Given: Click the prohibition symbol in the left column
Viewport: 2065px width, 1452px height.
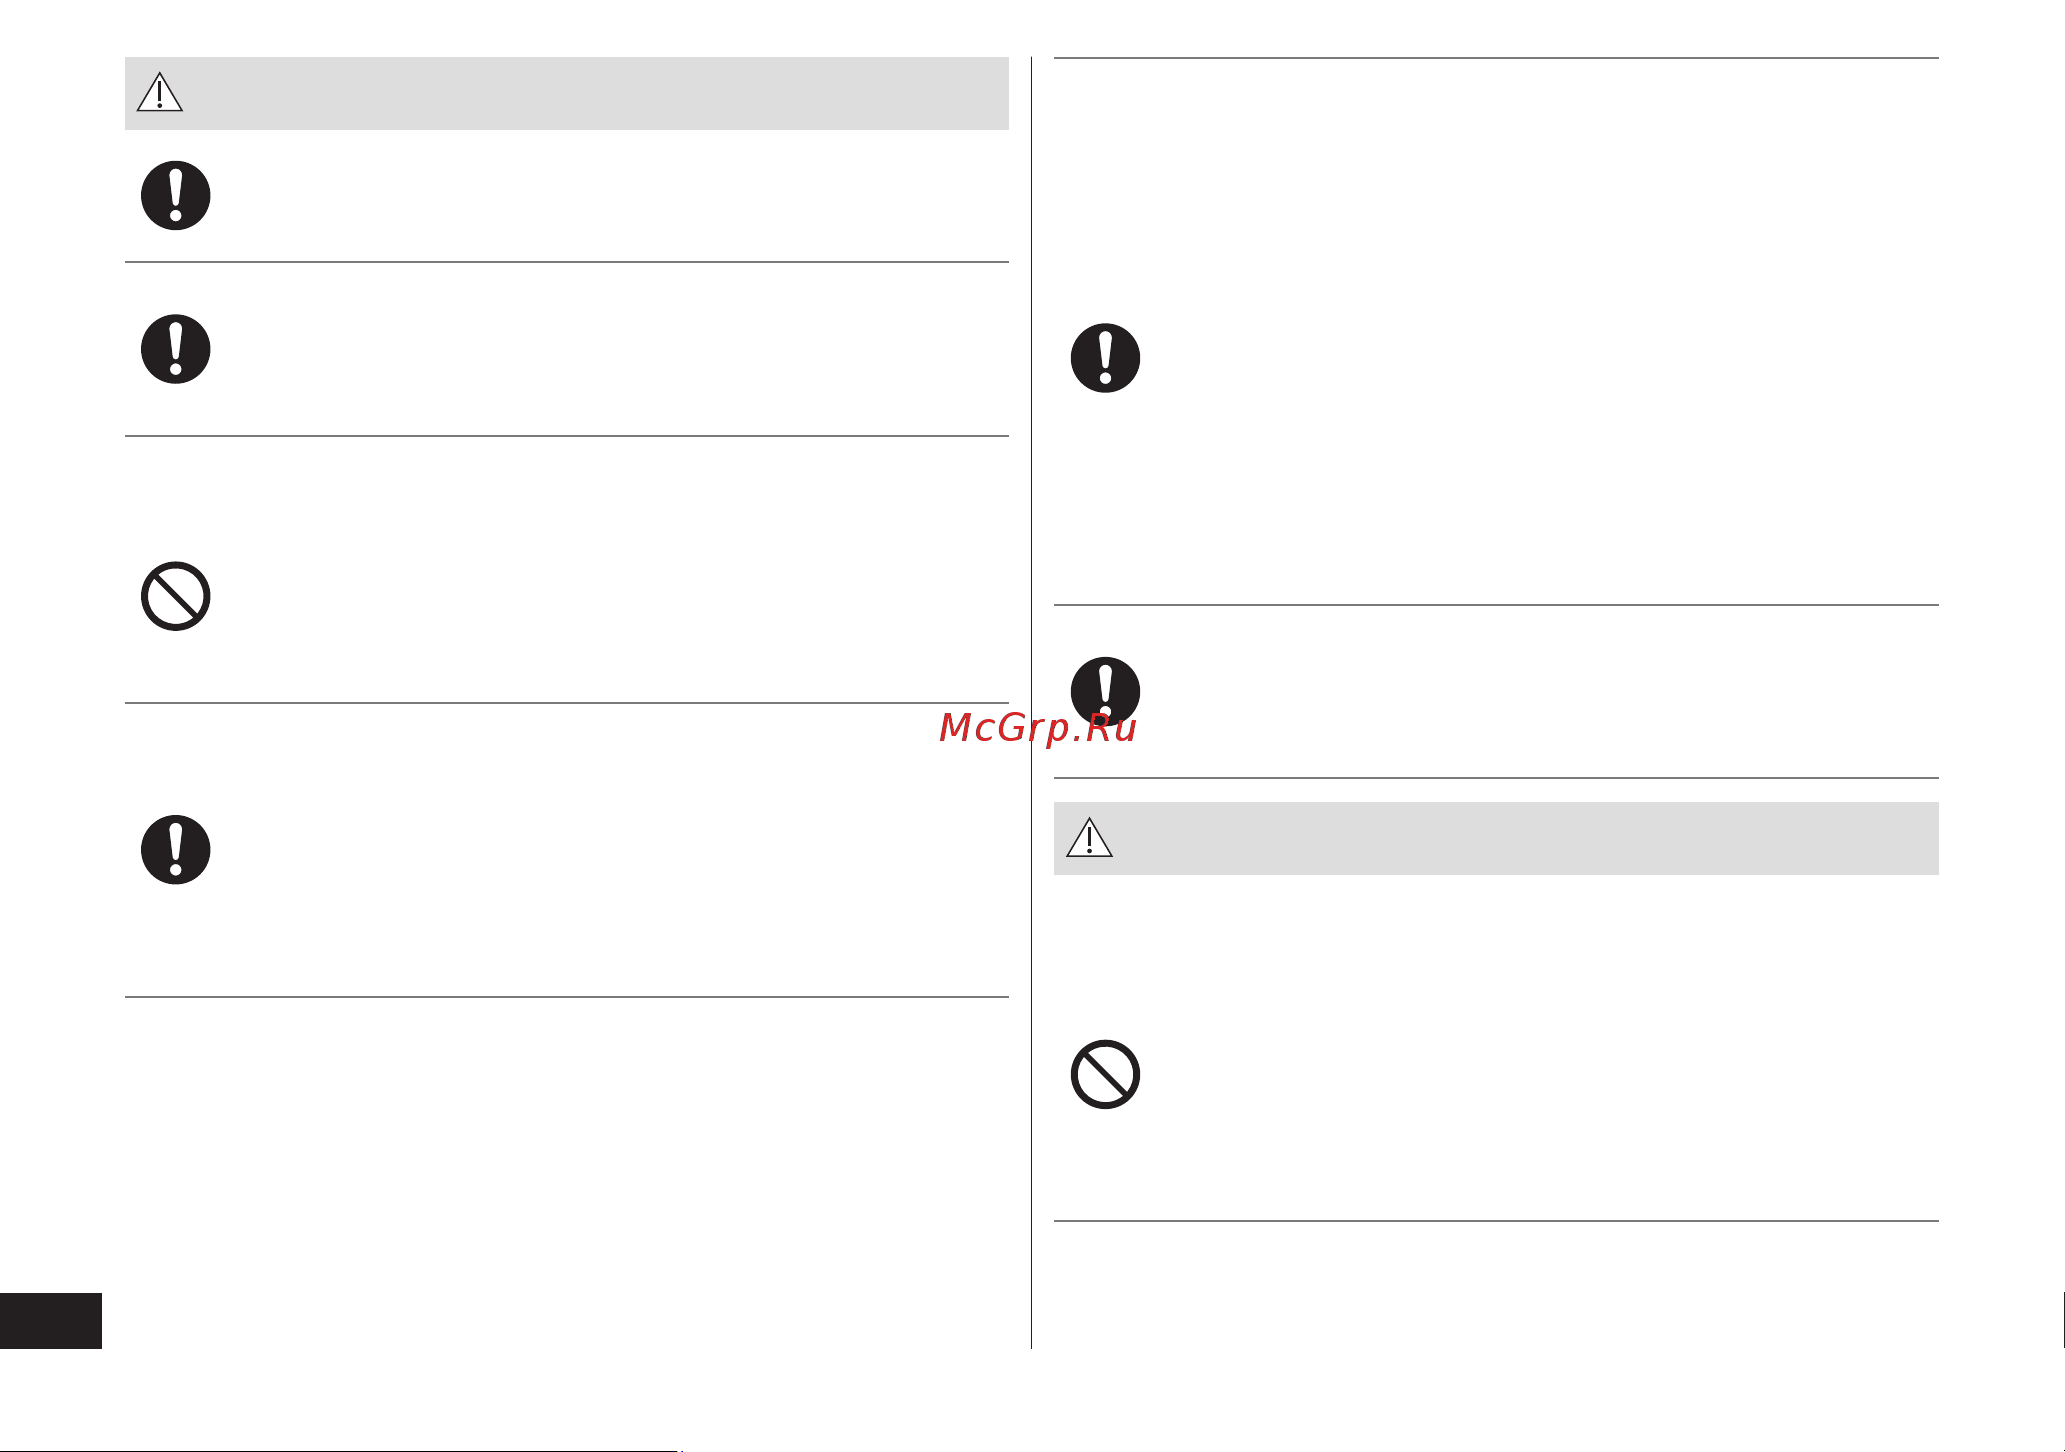Looking at the screenshot, I should tap(176, 596).
